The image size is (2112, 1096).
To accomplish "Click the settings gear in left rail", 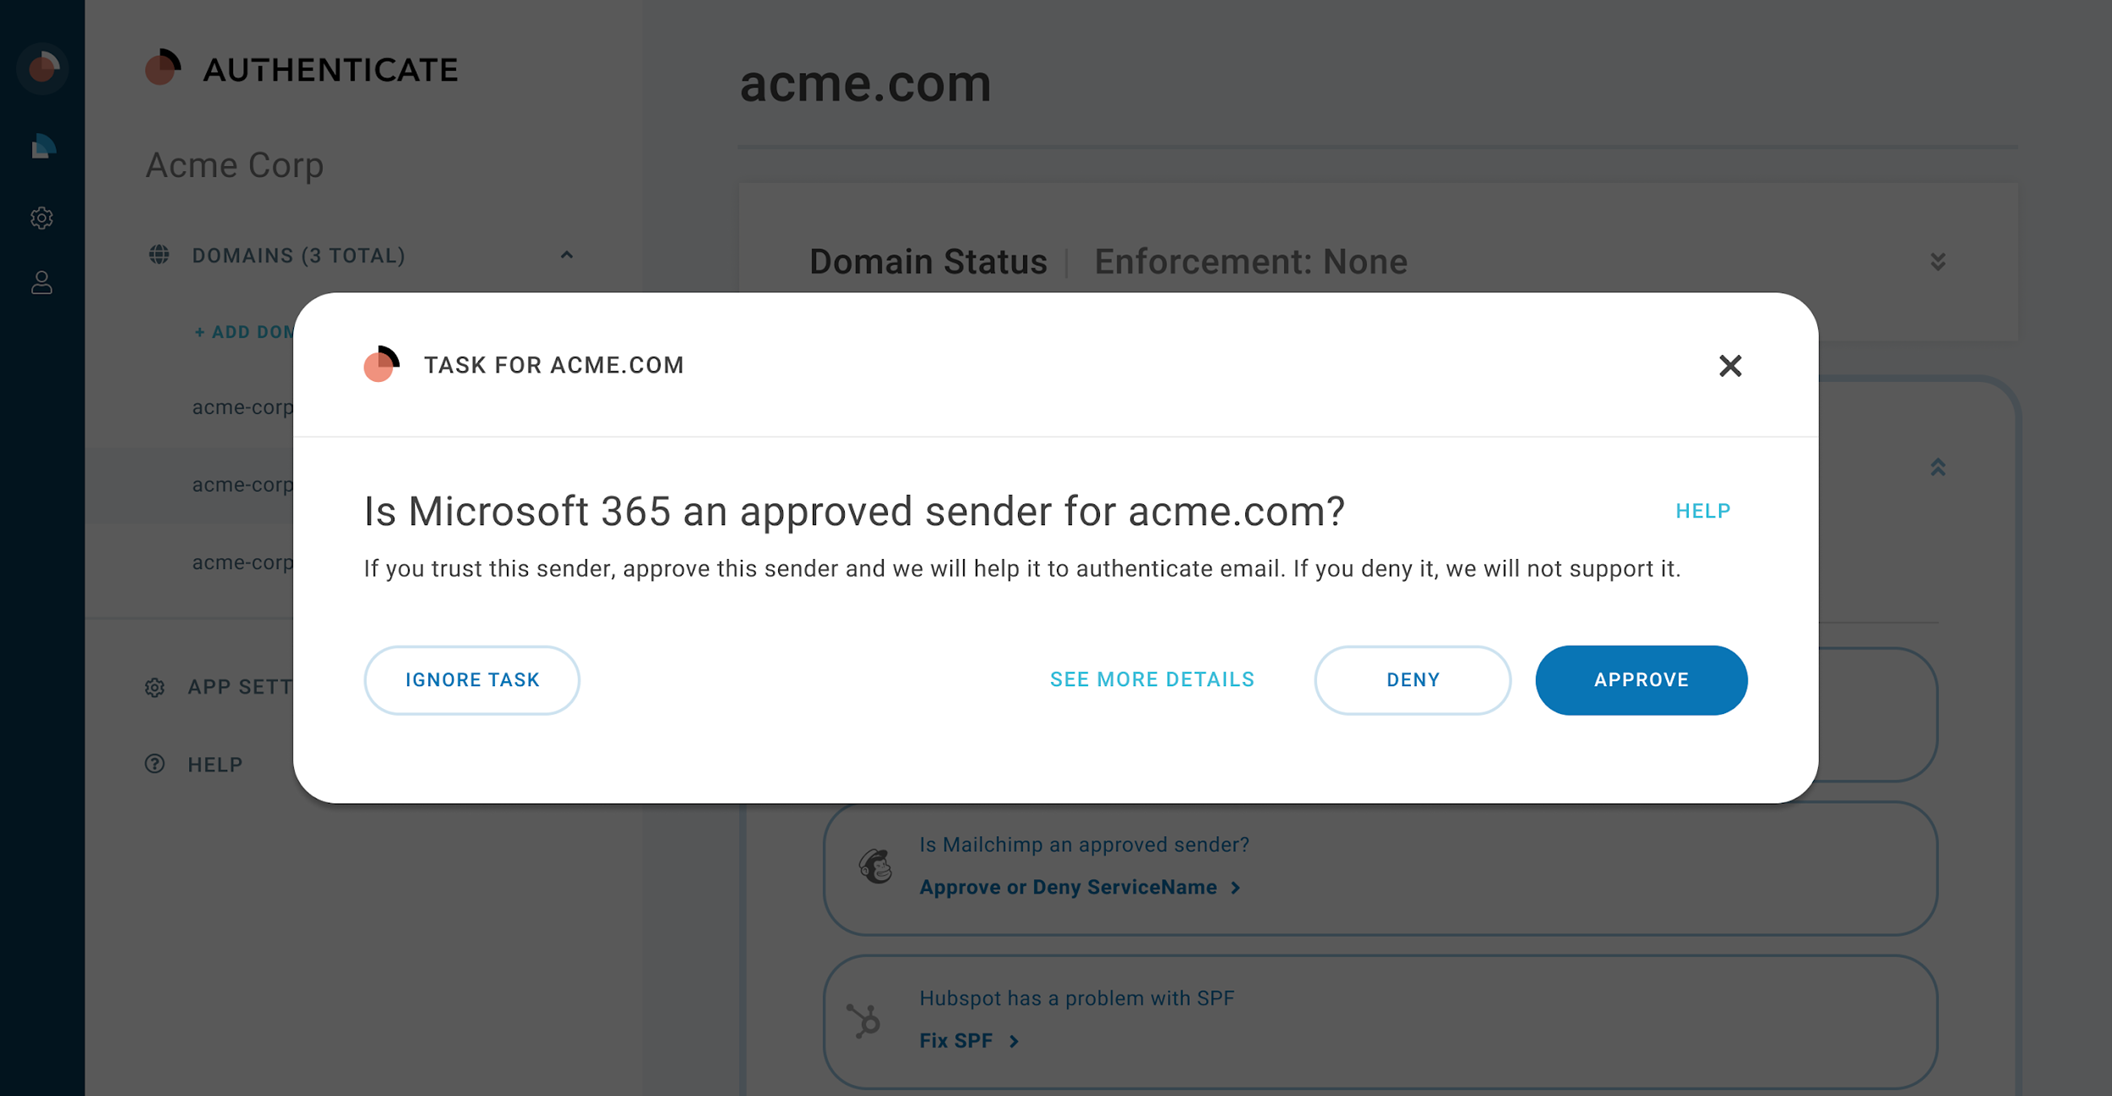I will (x=42, y=218).
